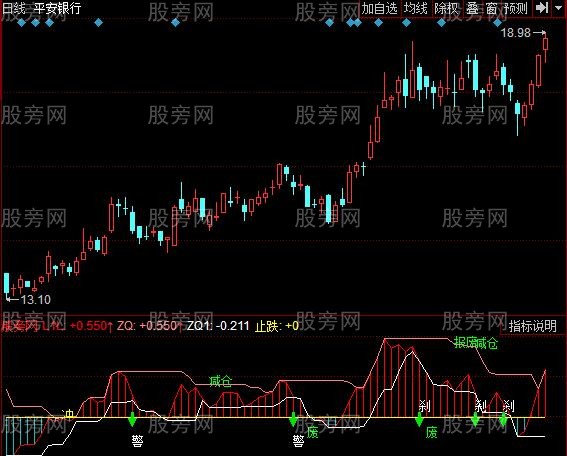Click the diamond marker beneath the 均线 button
The height and width of the screenshot is (456, 567).
pos(406,23)
